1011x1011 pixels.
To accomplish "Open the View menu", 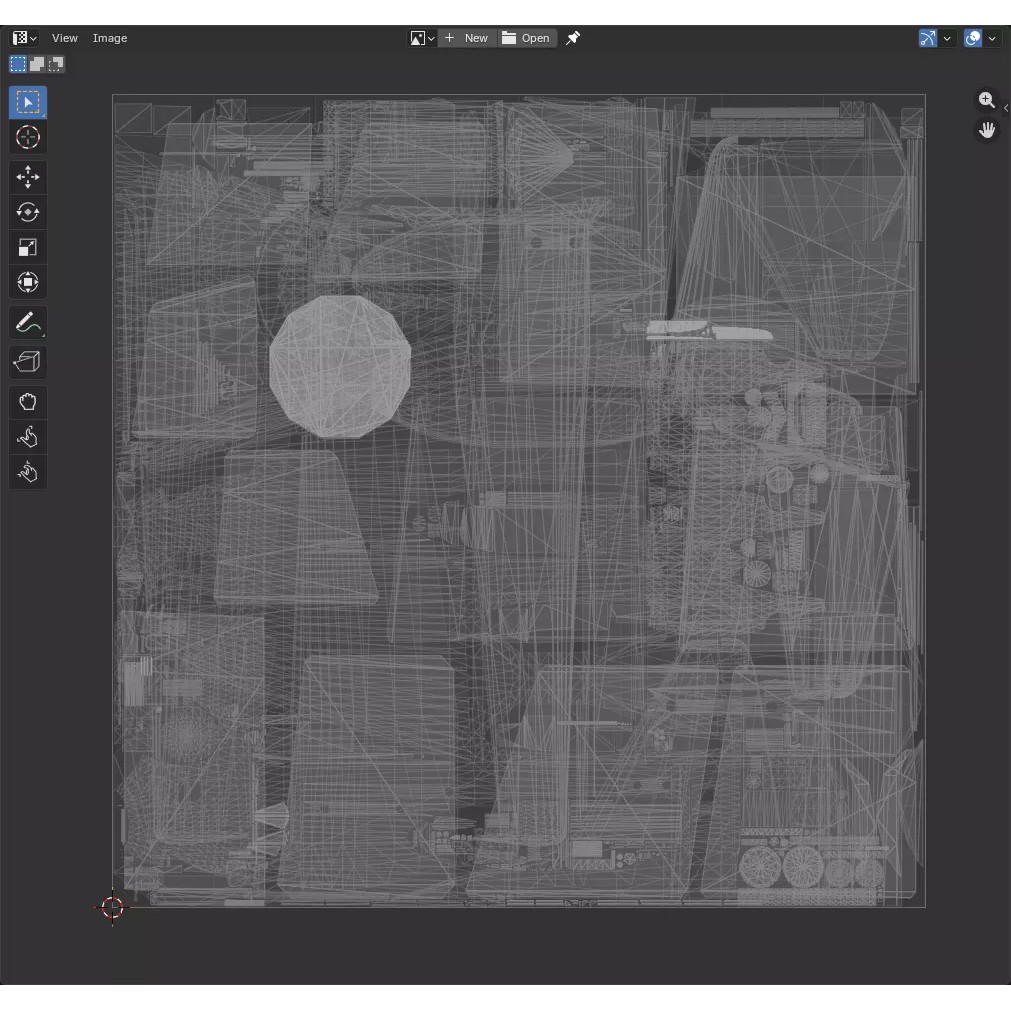I will [65, 38].
